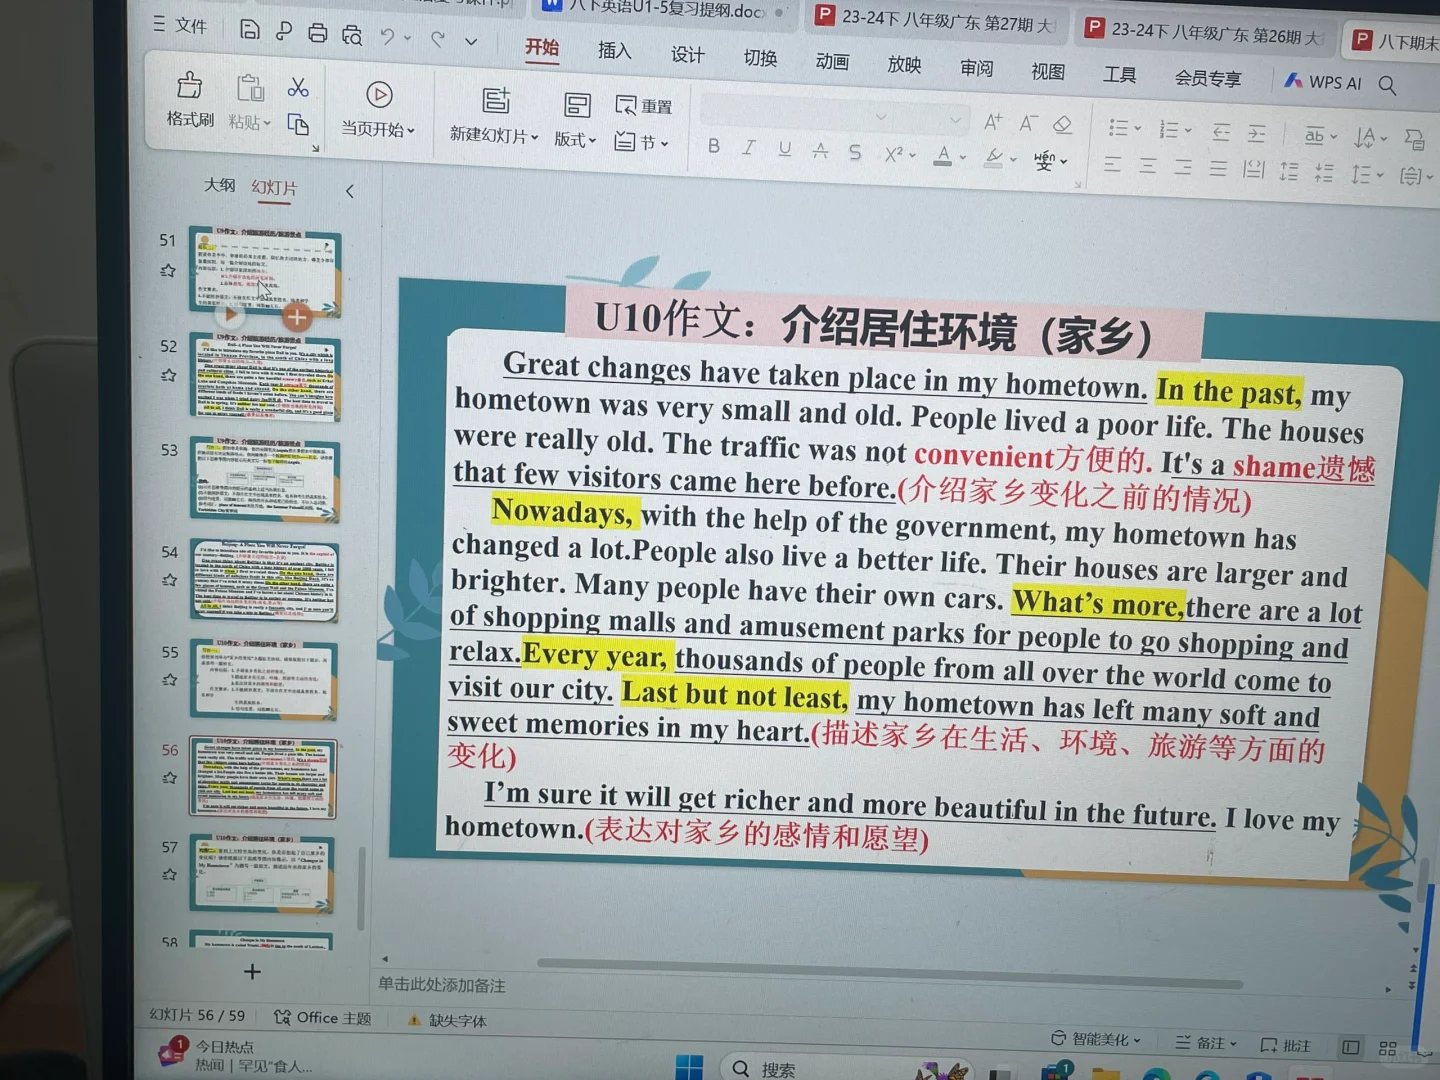This screenshot has height=1080, width=1440.
Task: Open the 文件 menu
Action: pos(181,25)
